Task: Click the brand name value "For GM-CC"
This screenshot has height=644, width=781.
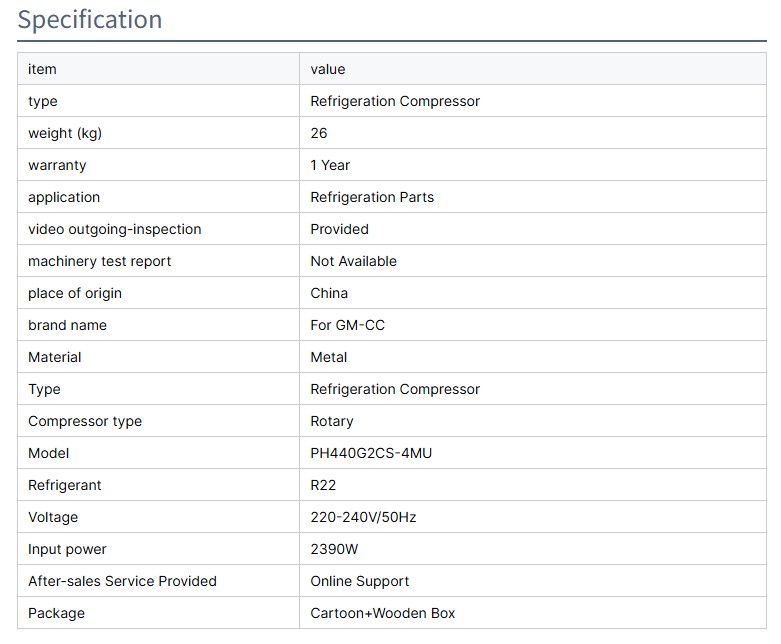Action: coord(348,325)
